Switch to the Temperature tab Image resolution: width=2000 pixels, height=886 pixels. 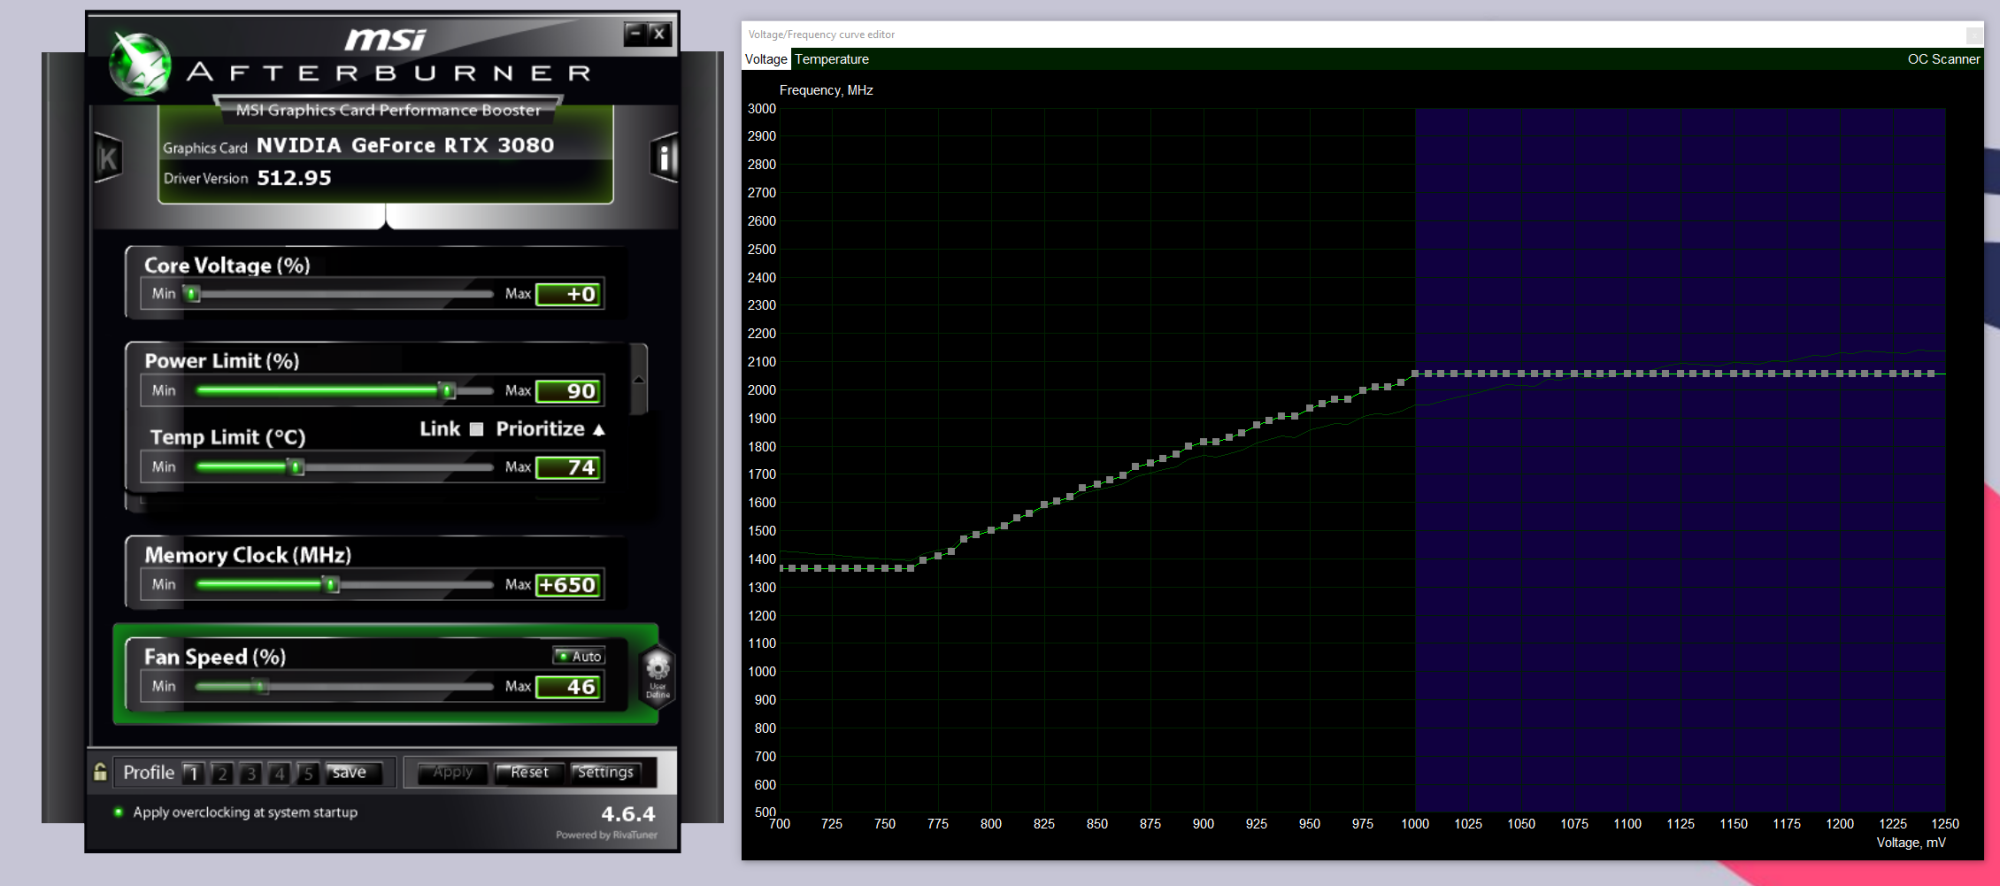(x=831, y=59)
